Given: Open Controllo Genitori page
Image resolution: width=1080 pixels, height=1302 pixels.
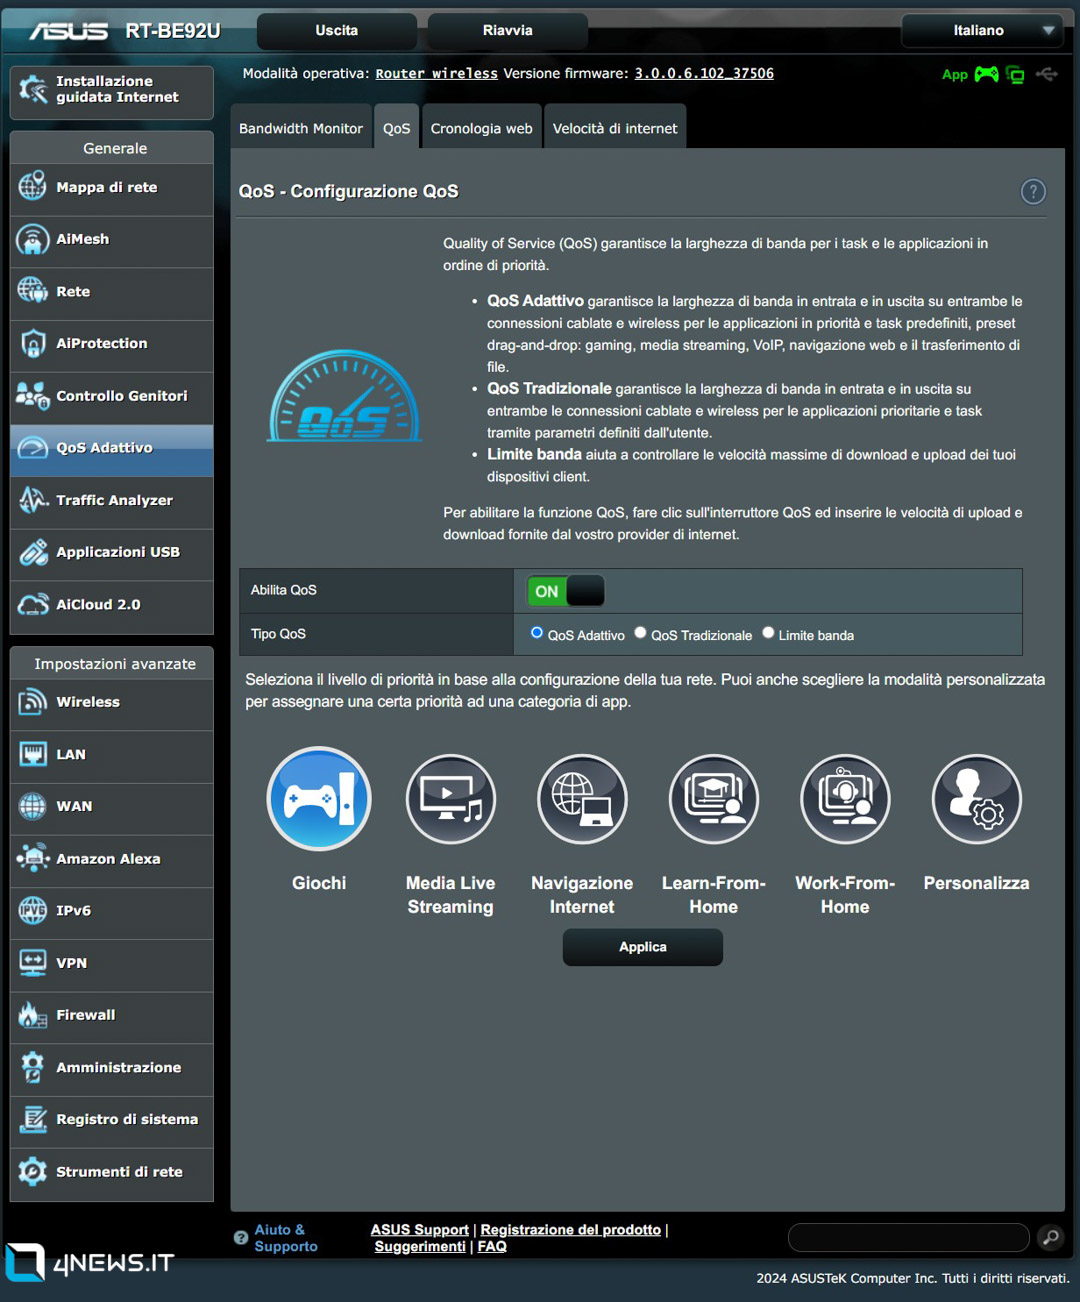Looking at the screenshot, I should pyautogui.click(x=111, y=396).
